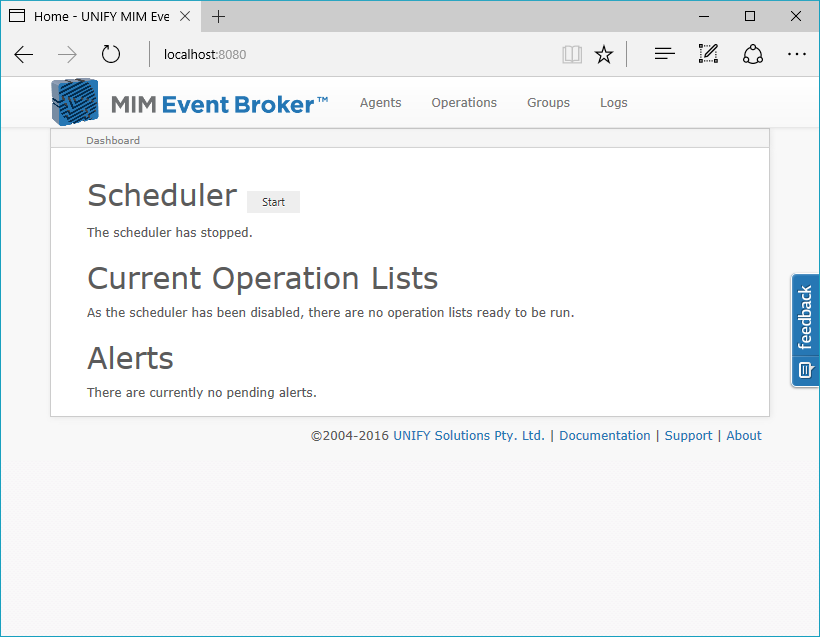Viewport: 820px width, 637px height.
Task: Select the Home - UNIFY MIM Eve tab
Action: tap(100, 16)
